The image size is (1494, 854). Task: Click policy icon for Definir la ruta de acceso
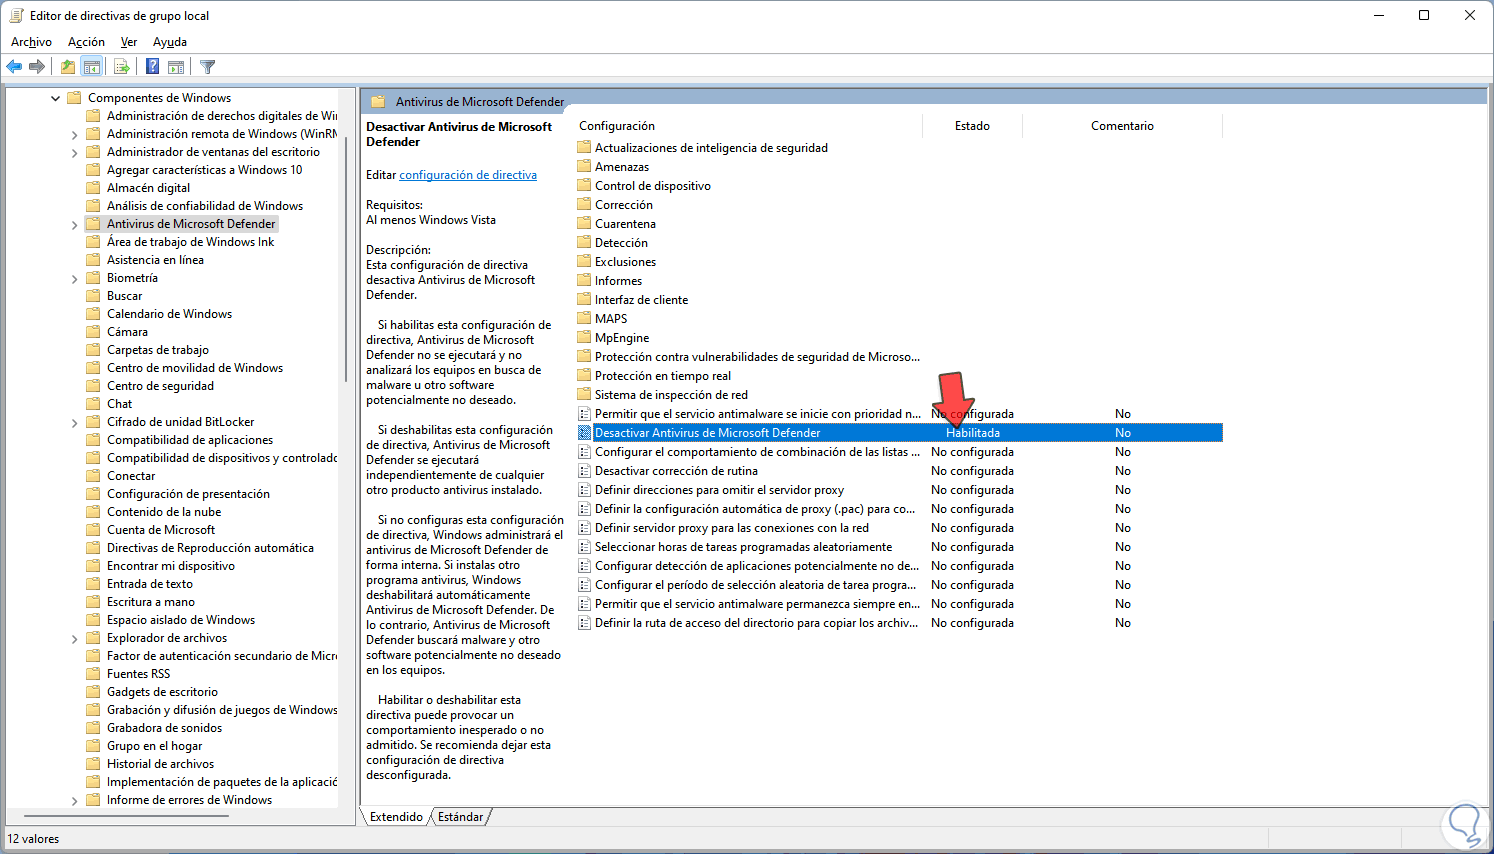(x=585, y=623)
